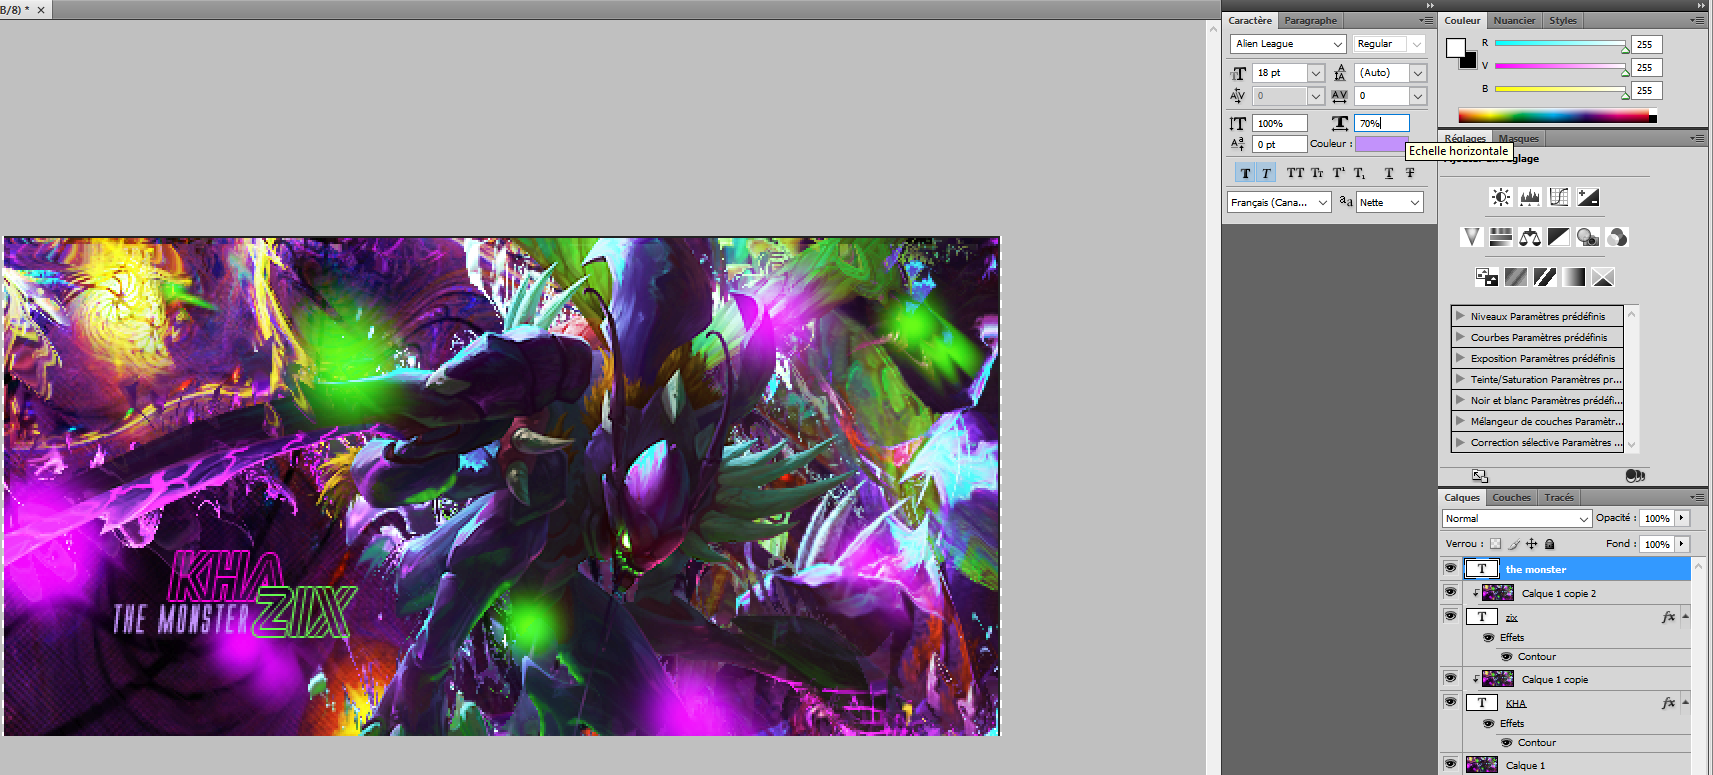Hide the zix text layer

[x=1450, y=616]
